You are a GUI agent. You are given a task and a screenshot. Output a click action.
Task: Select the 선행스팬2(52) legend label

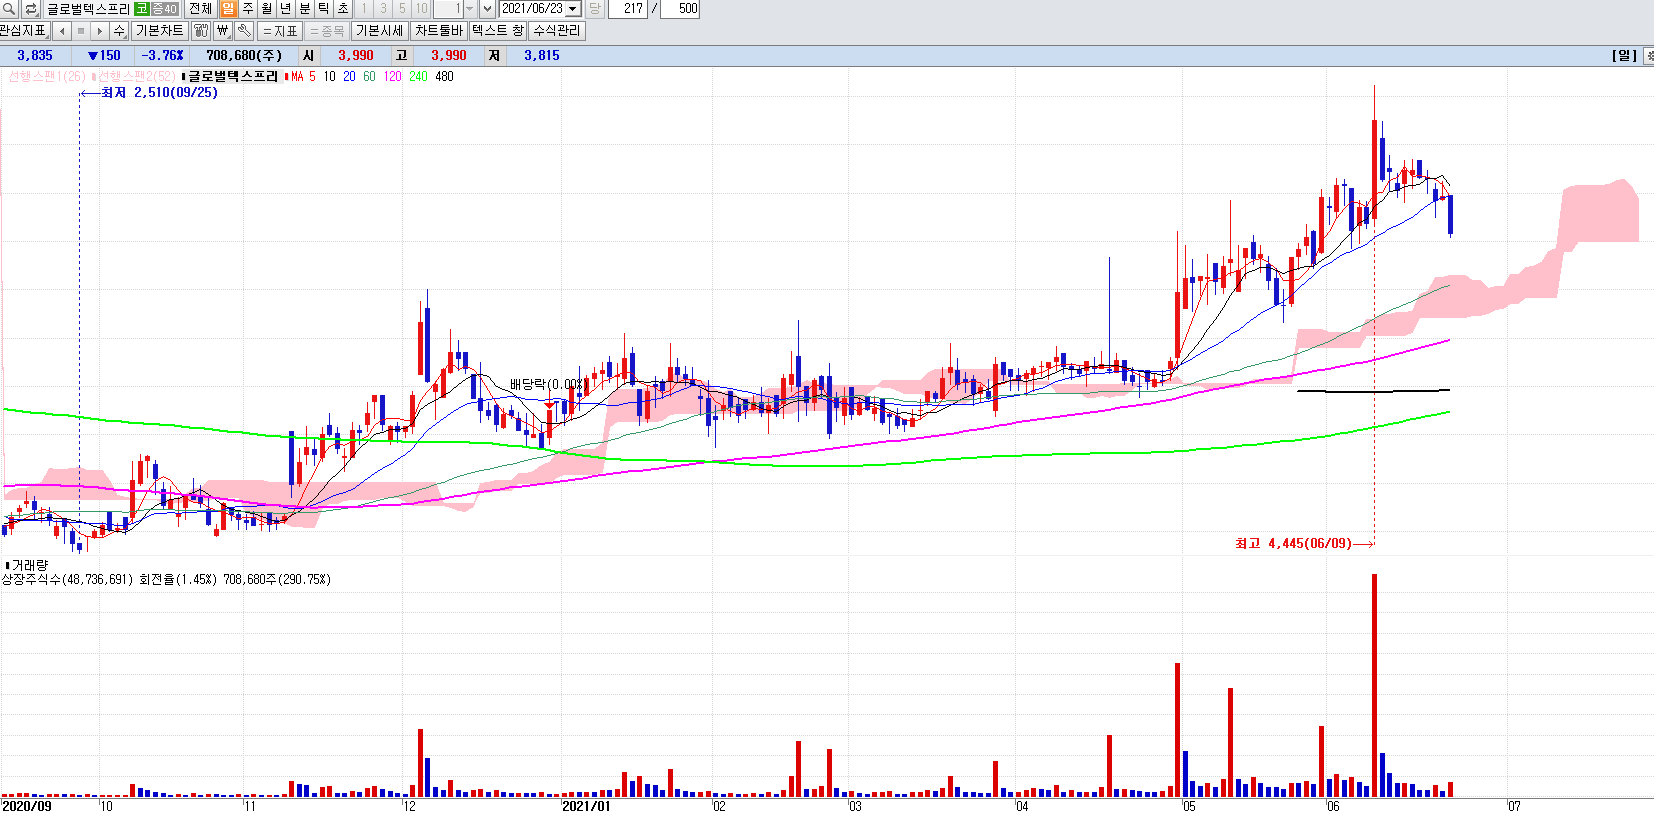[x=136, y=77]
